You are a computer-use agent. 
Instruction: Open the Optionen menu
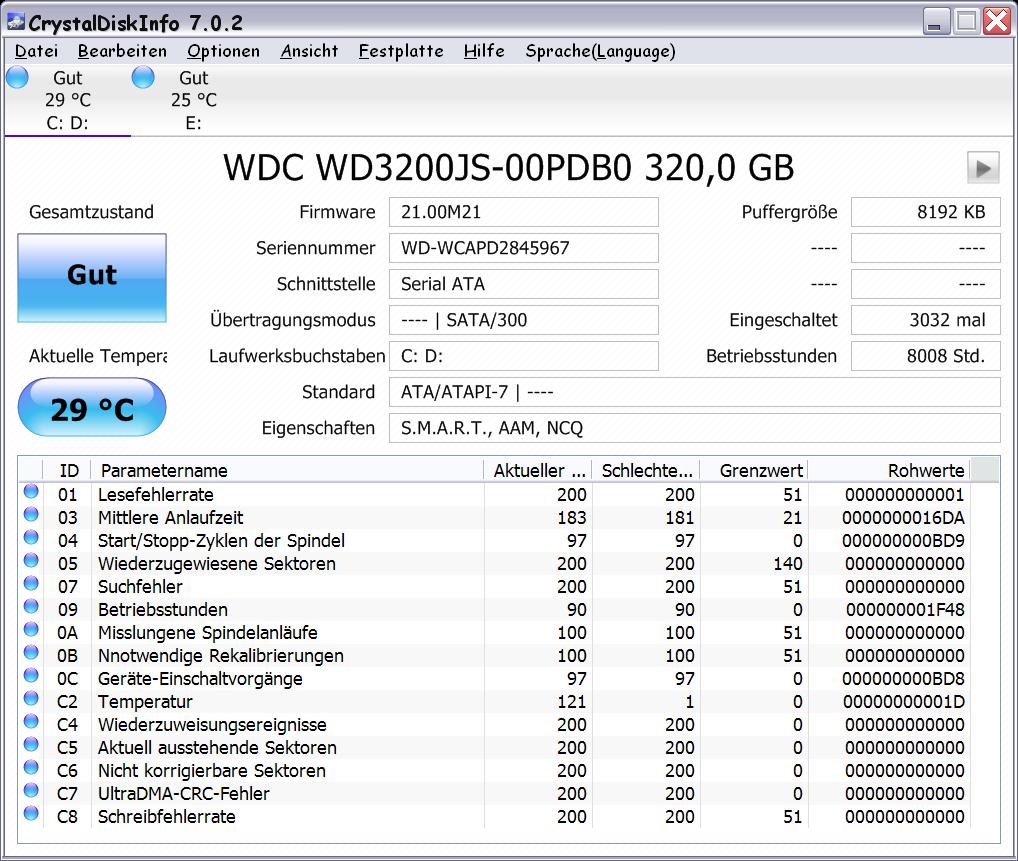223,51
